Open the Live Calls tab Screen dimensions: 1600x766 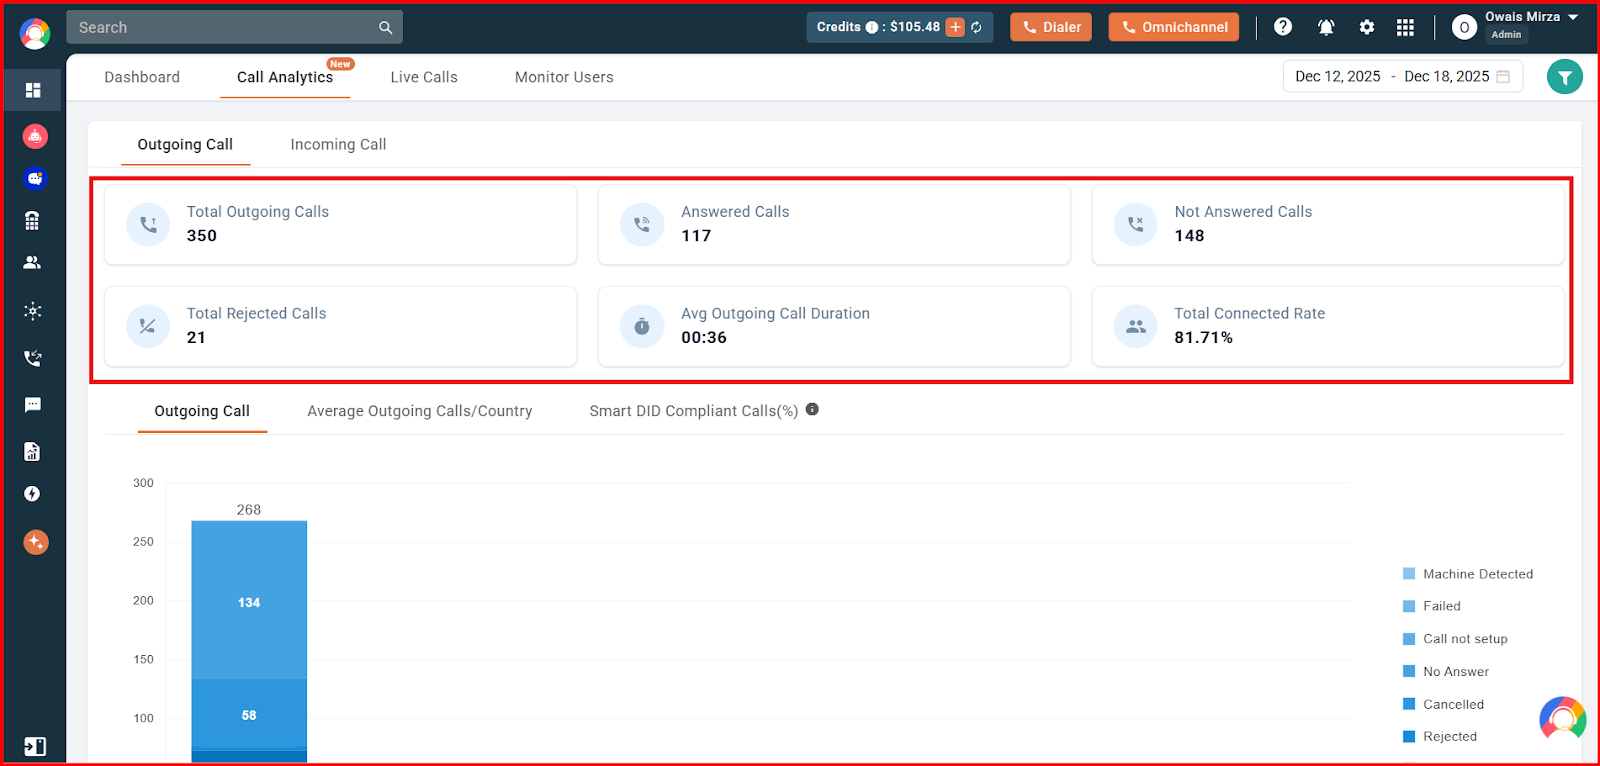point(424,77)
